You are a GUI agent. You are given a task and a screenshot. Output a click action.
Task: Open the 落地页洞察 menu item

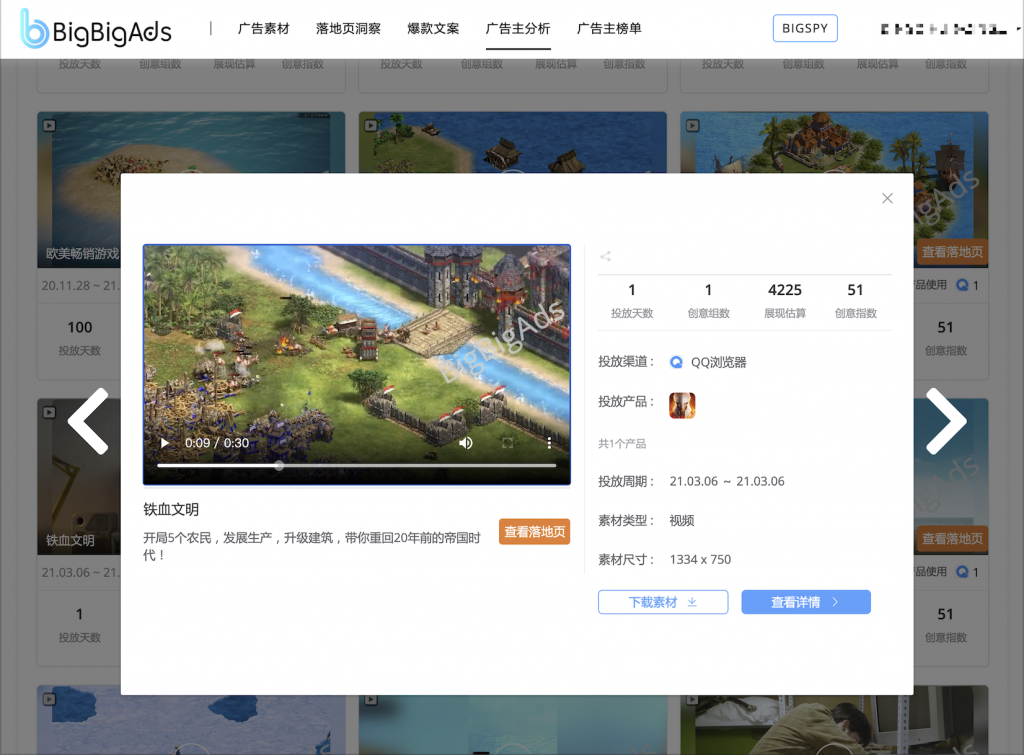point(348,29)
